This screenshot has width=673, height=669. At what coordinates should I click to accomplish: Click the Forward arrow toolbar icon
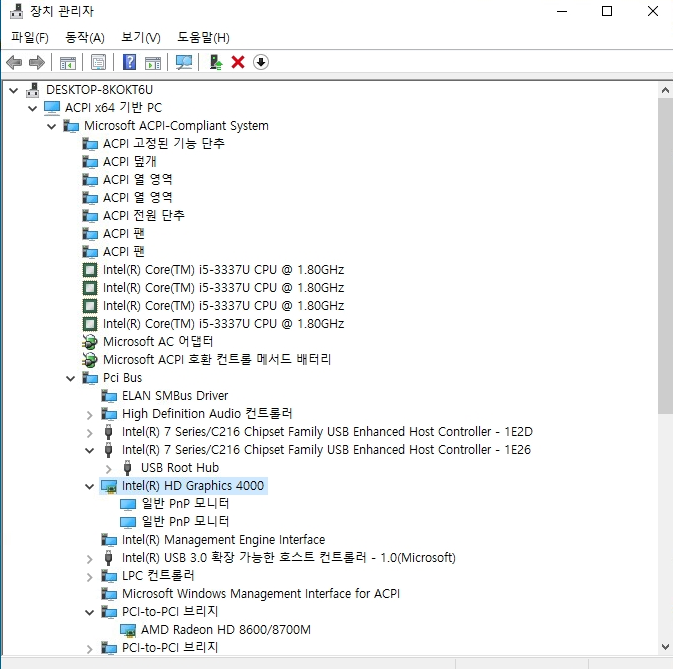pyautogui.click(x=37, y=62)
